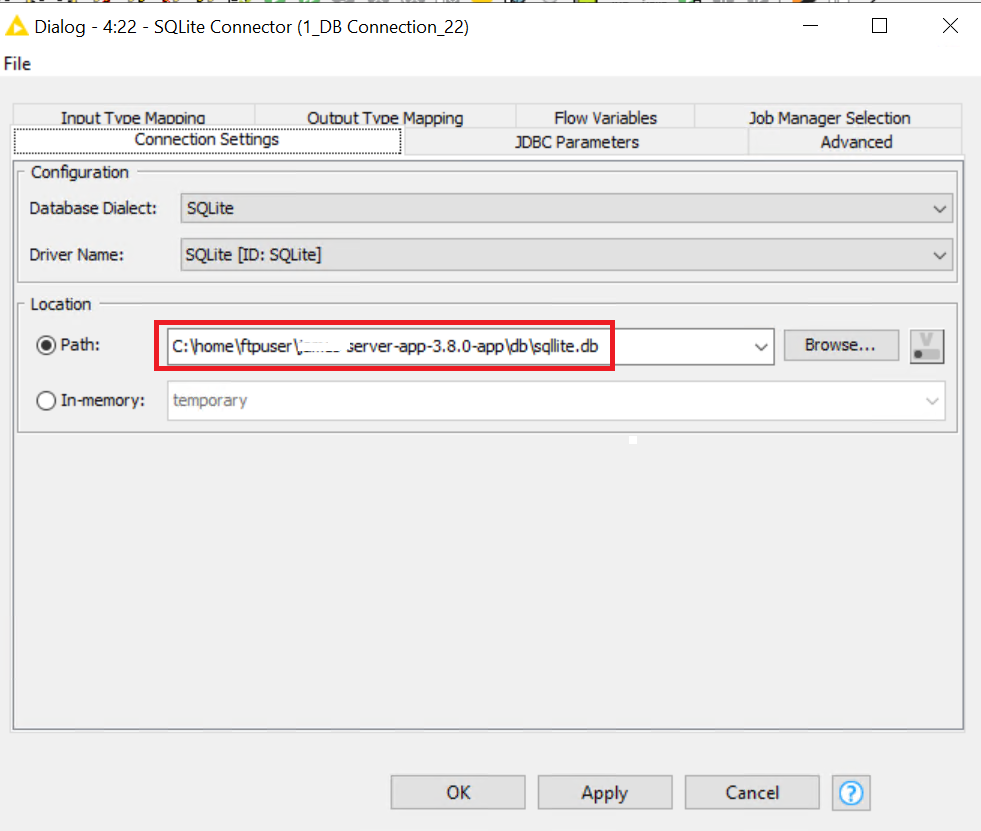The height and width of the screenshot is (831, 981).
Task: Switch to the Flow Variables tab
Action: (x=605, y=117)
